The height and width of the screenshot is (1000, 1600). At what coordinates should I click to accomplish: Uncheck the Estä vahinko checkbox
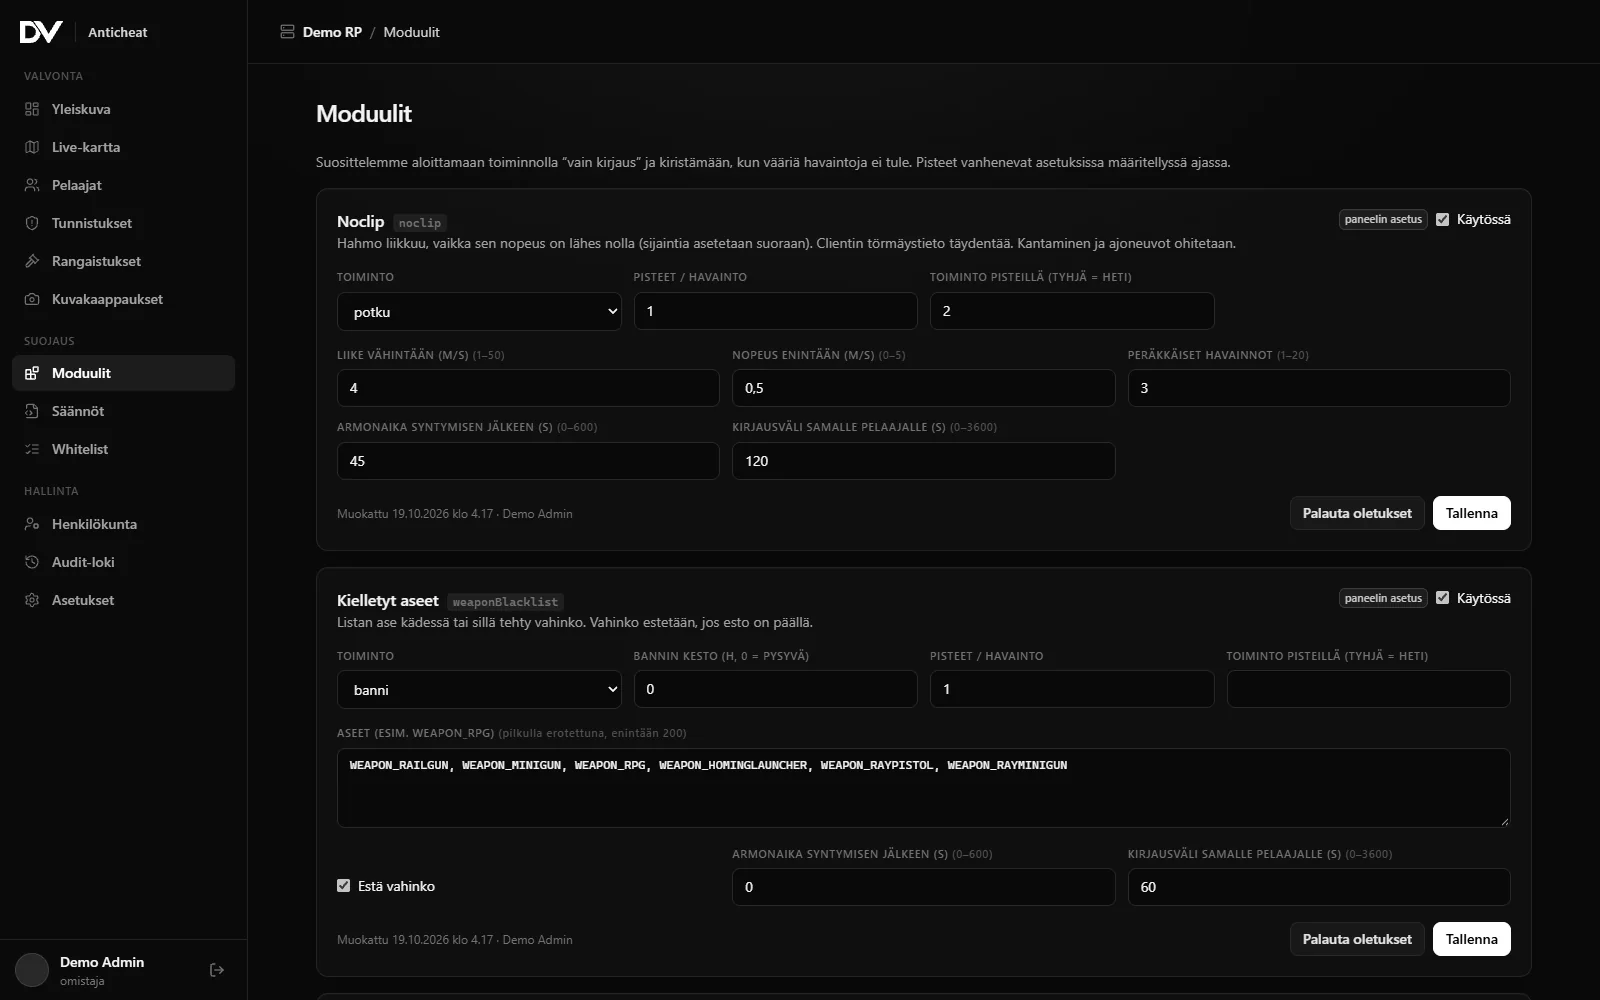click(343, 886)
